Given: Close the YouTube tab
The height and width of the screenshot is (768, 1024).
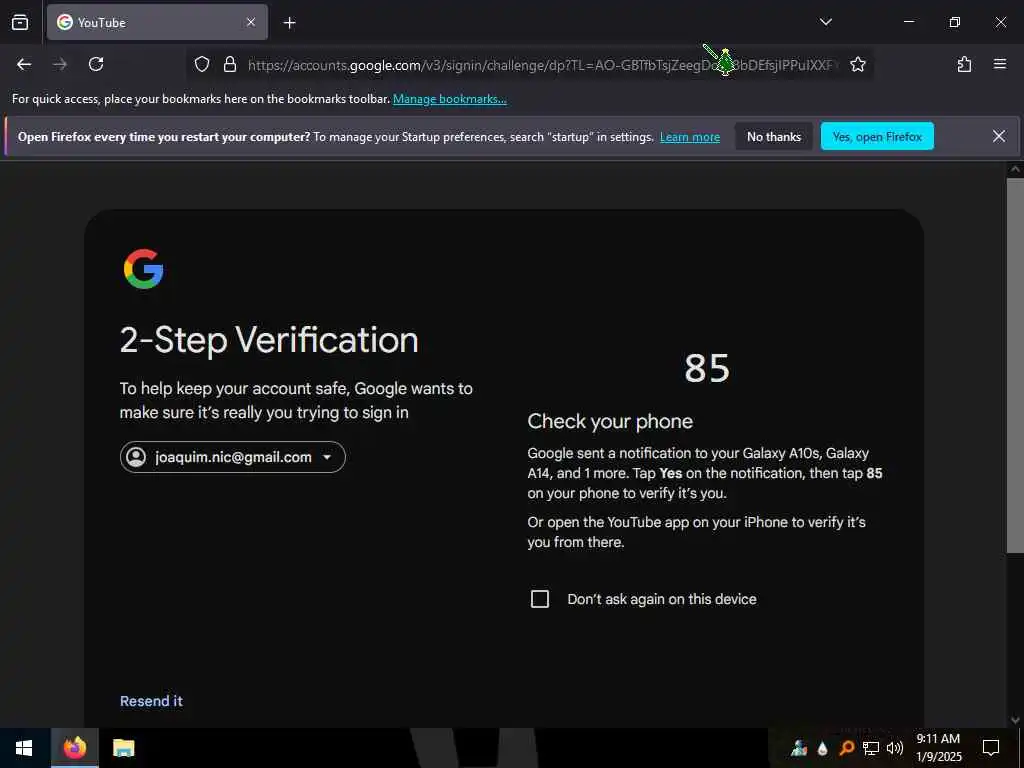Looking at the screenshot, I should 251,22.
